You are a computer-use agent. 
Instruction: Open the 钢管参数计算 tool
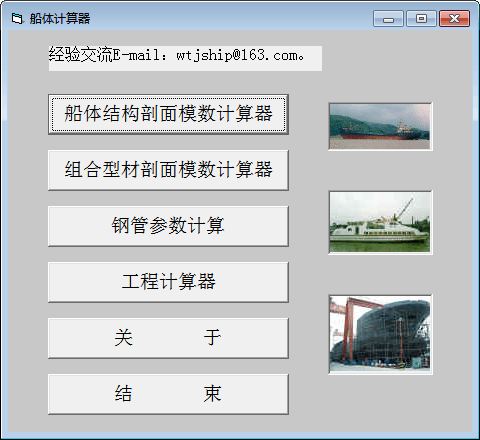click(168, 226)
